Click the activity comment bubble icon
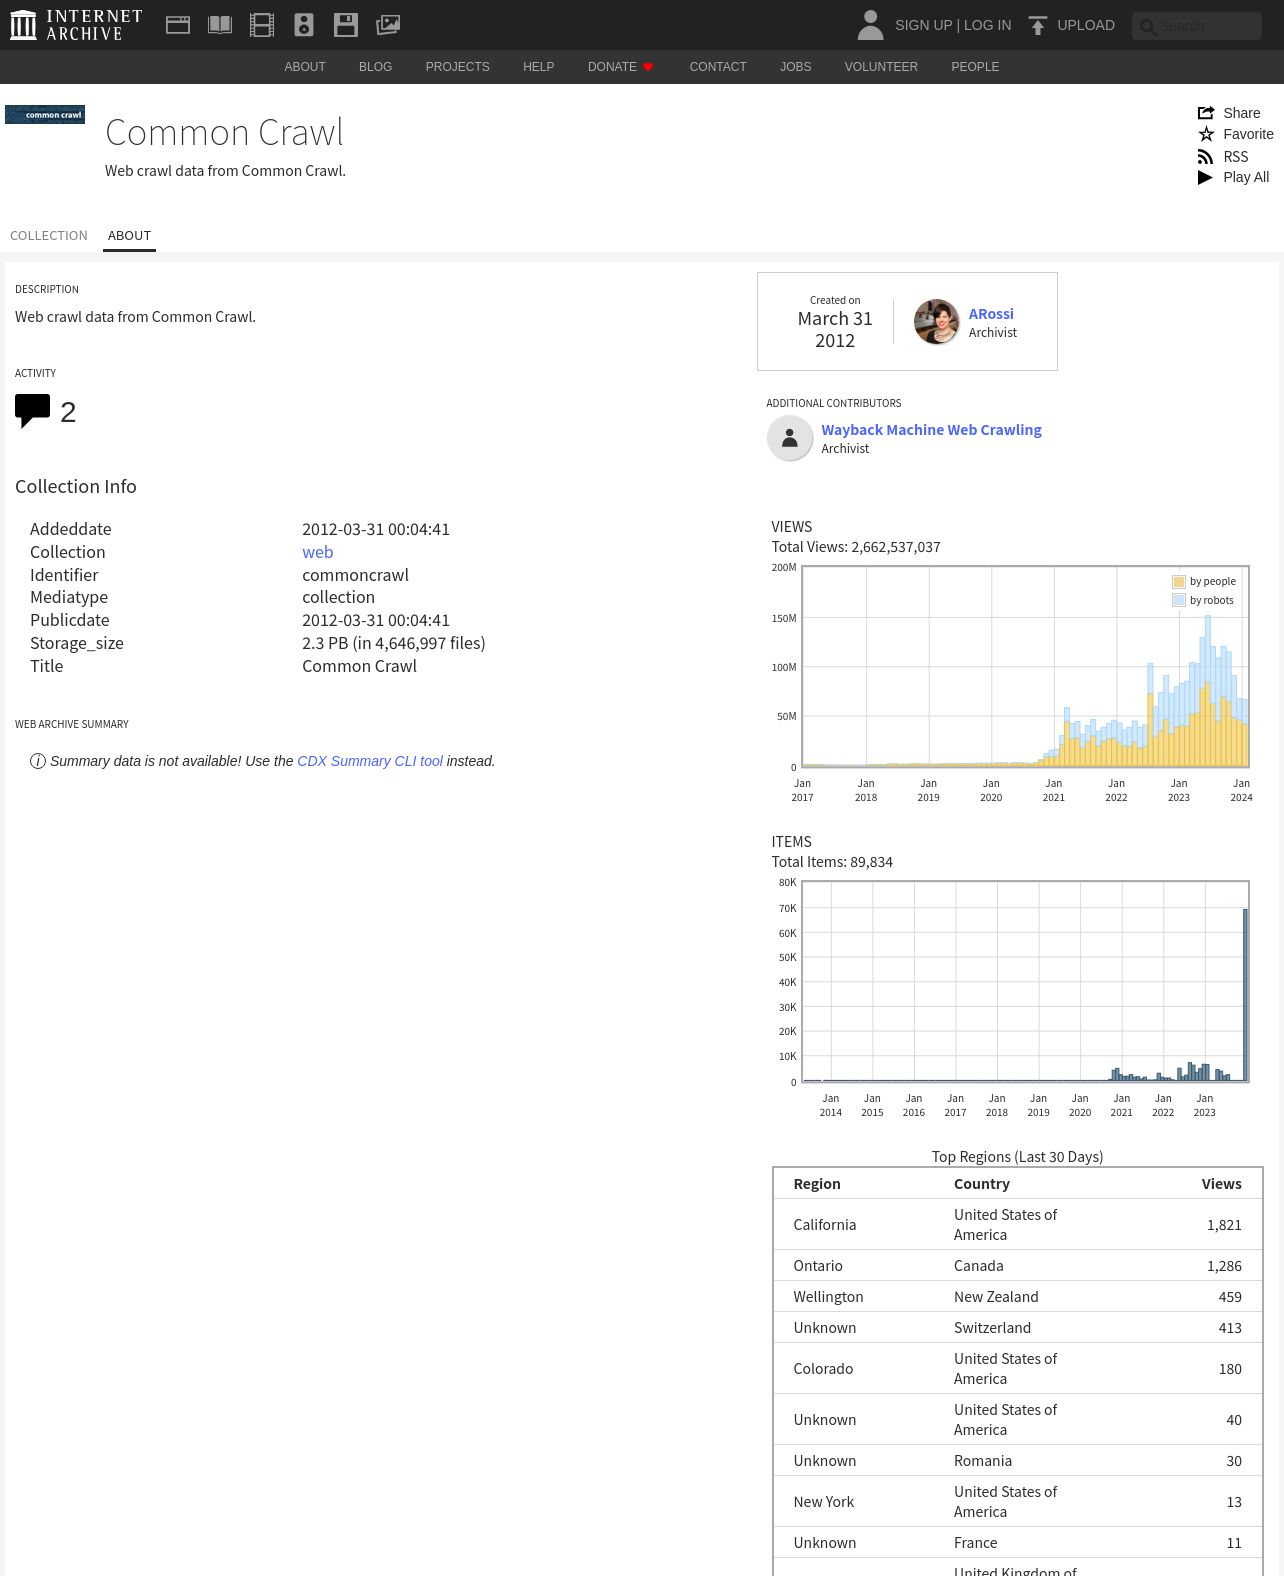Image resolution: width=1284 pixels, height=1576 pixels. point(32,411)
